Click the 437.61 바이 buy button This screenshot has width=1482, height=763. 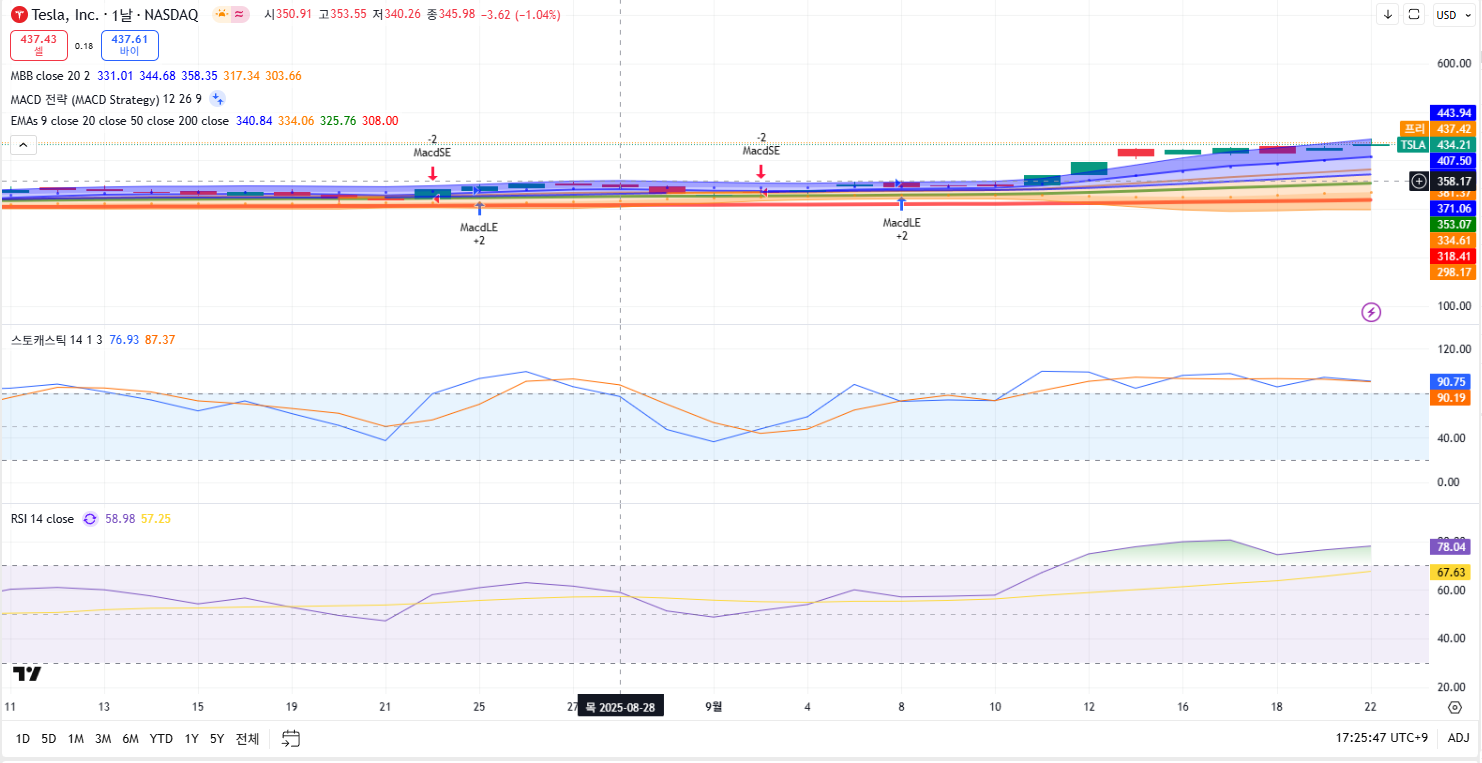click(x=130, y=45)
